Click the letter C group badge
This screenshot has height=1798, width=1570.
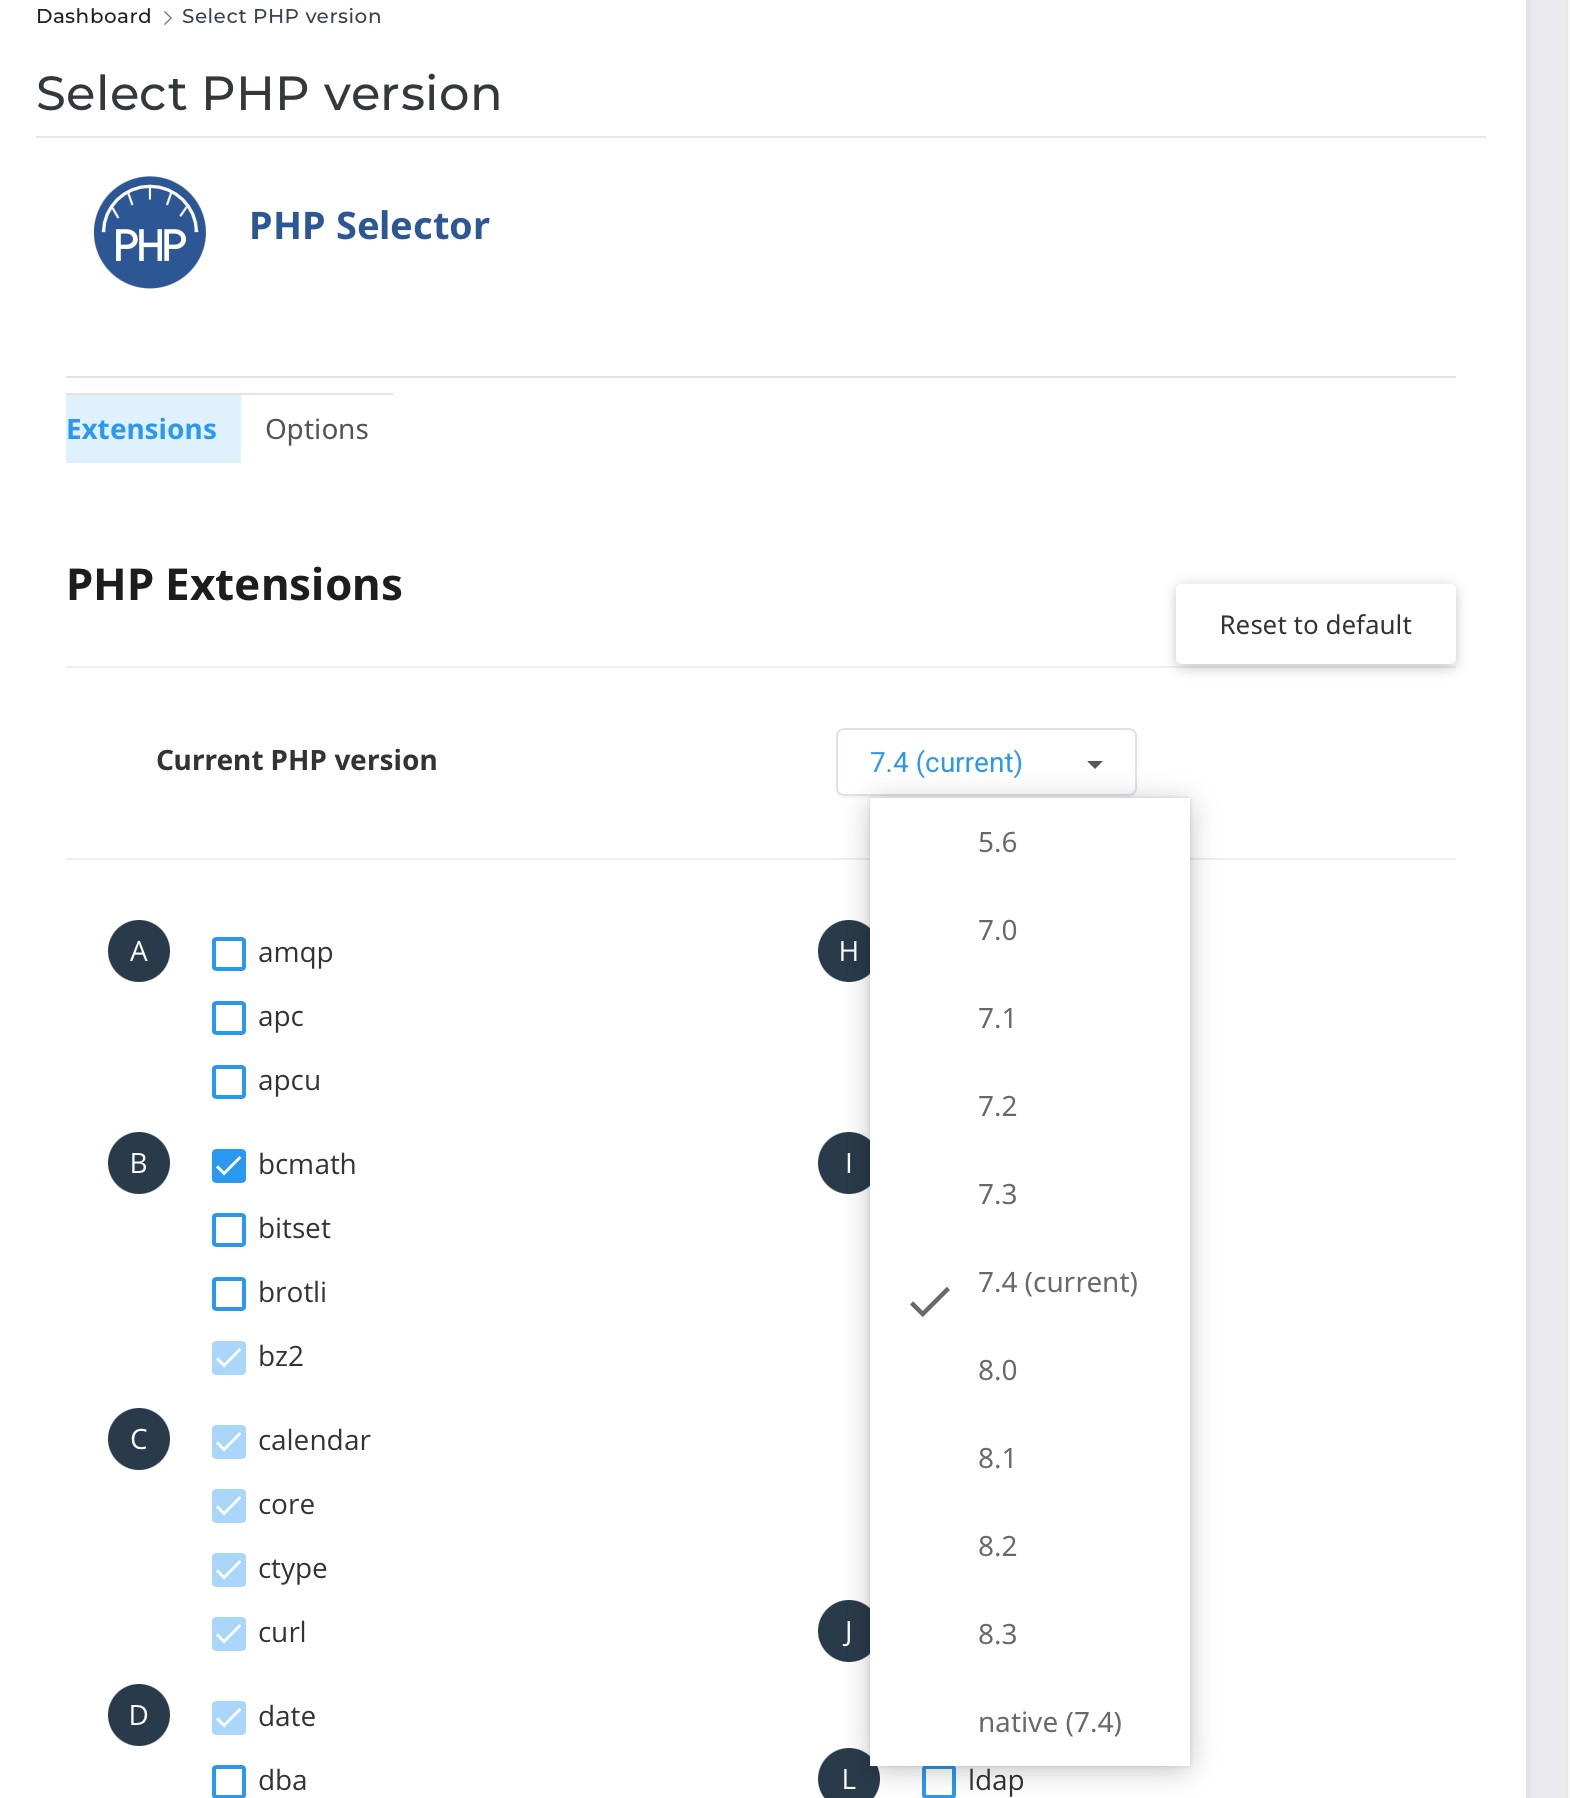coord(139,1439)
